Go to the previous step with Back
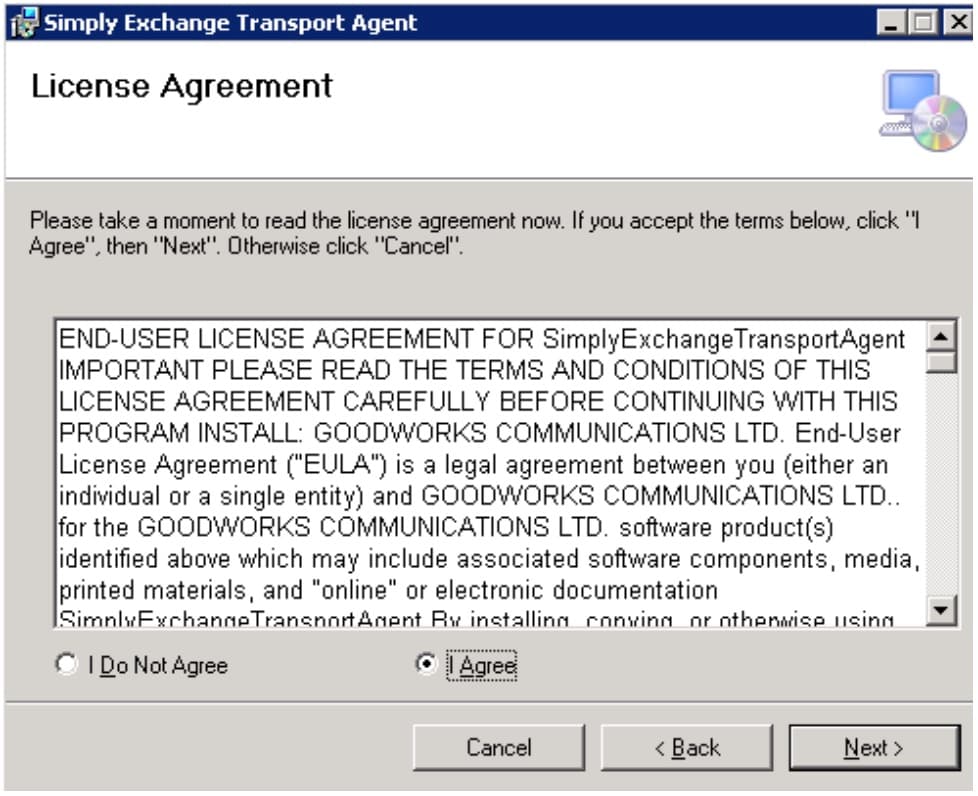The image size is (978, 796). click(x=686, y=748)
